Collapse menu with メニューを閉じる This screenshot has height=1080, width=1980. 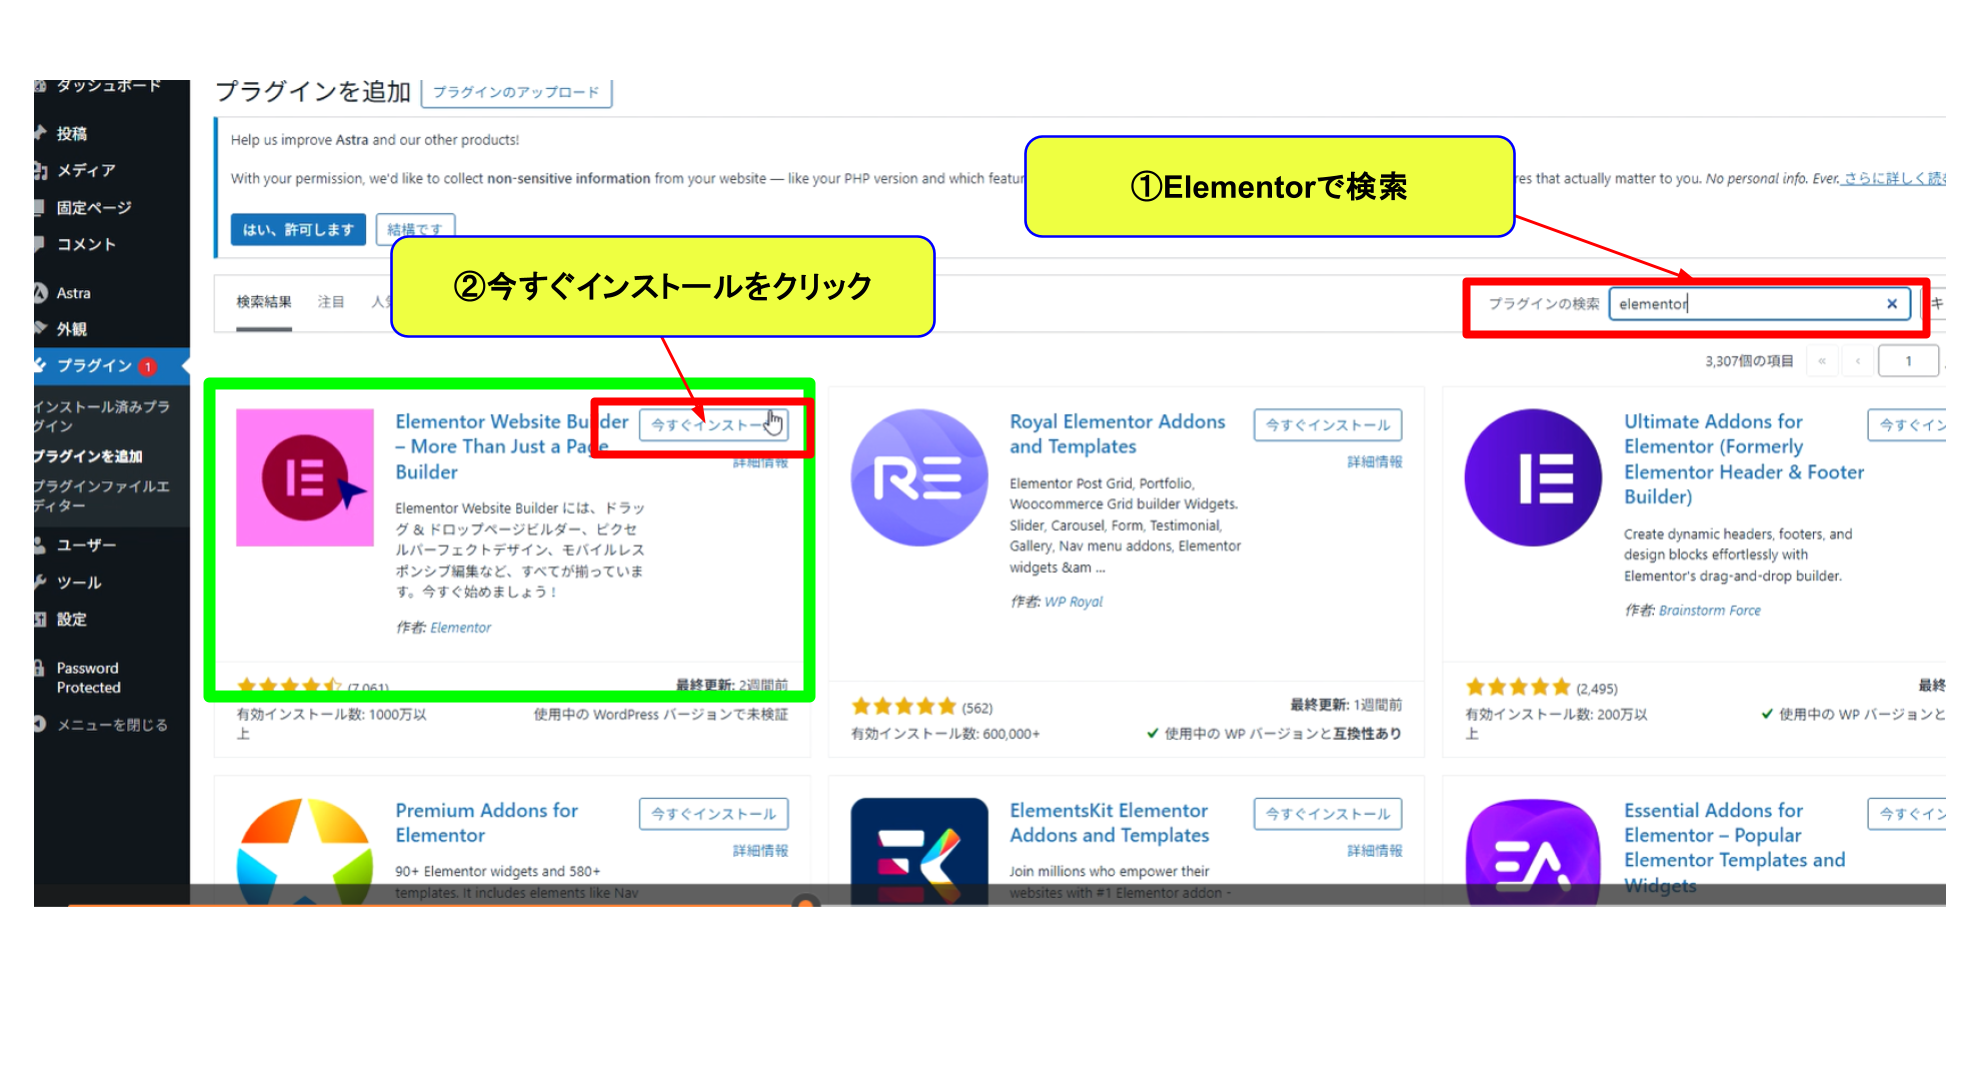(112, 725)
